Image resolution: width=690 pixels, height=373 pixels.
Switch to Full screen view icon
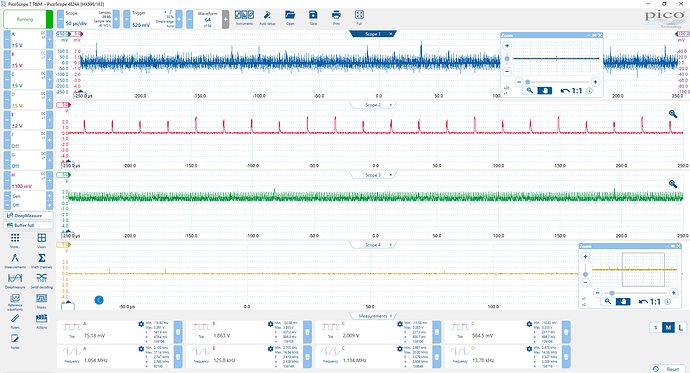pos(359,15)
